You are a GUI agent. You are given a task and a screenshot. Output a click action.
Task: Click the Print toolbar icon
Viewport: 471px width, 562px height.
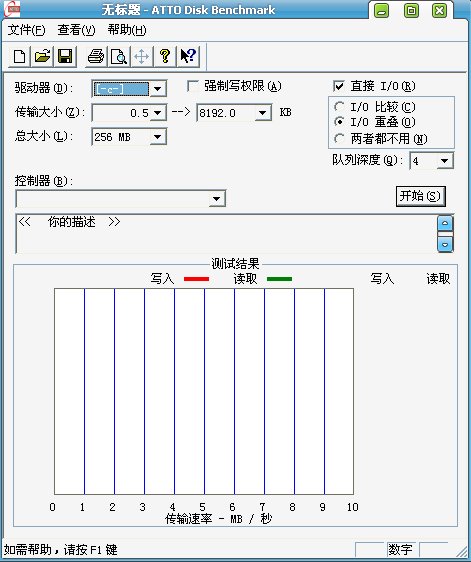click(x=96, y=56)
